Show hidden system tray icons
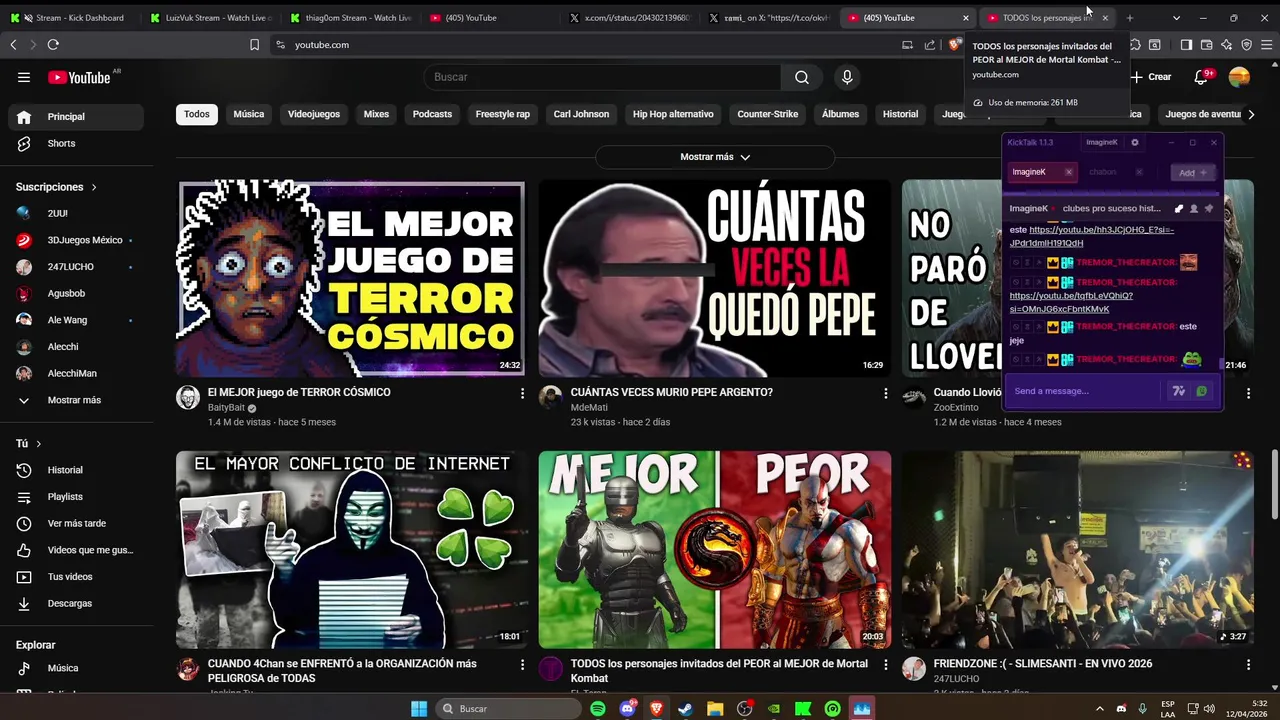Screen dimensions: 1280x720 coord(1100,709)
